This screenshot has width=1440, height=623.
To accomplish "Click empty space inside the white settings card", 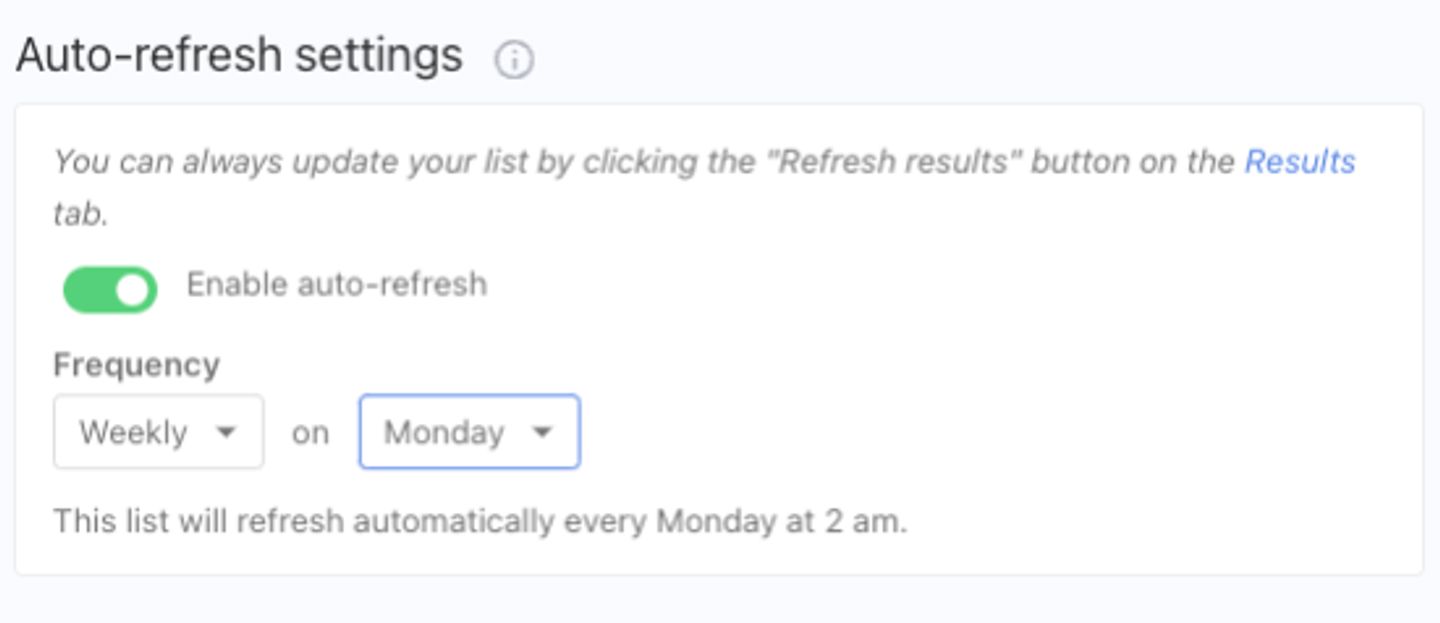I will (x=1000, y=400).
